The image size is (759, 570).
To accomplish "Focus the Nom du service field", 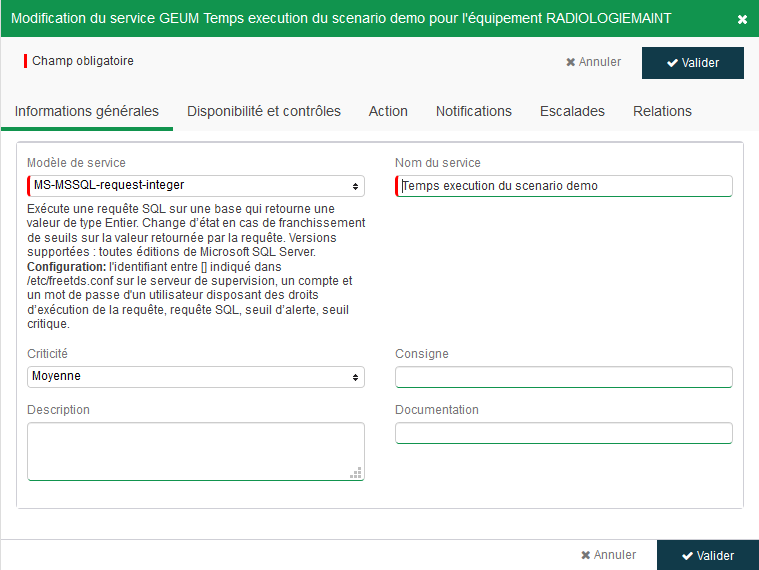I will (564, 186).
